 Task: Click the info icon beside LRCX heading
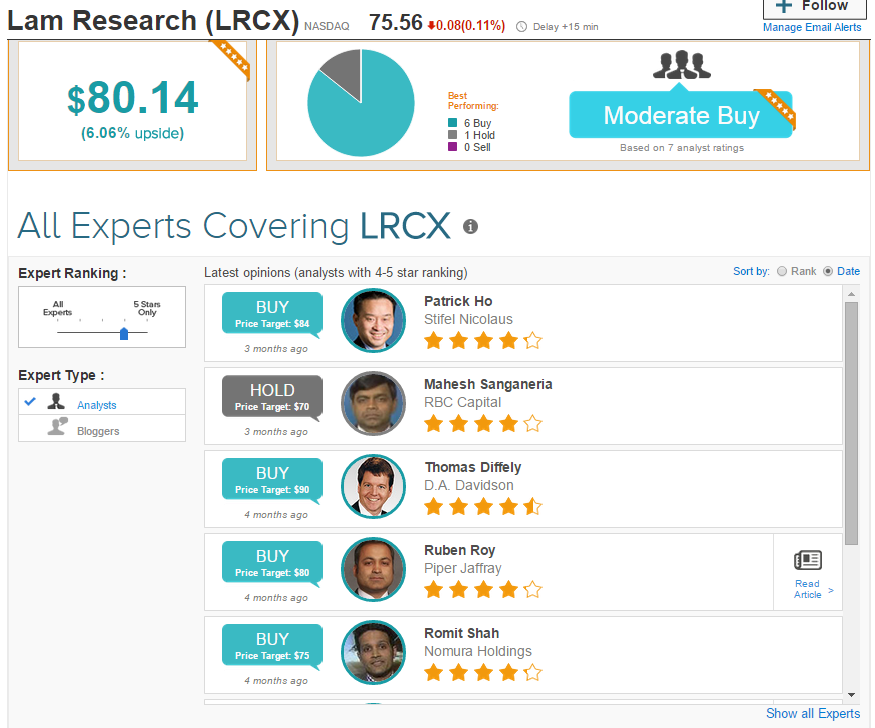pos(470,226)
